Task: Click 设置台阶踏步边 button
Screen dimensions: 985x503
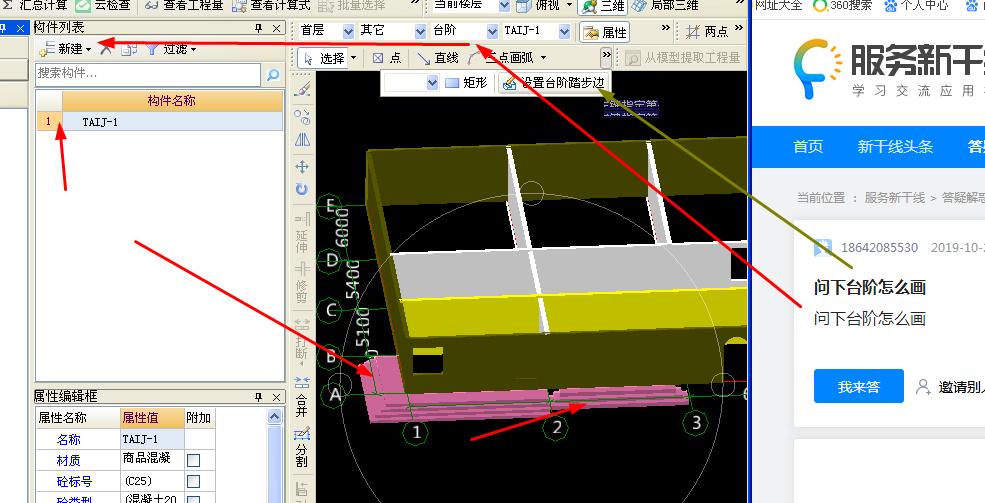Action: (x=553, y=83)
